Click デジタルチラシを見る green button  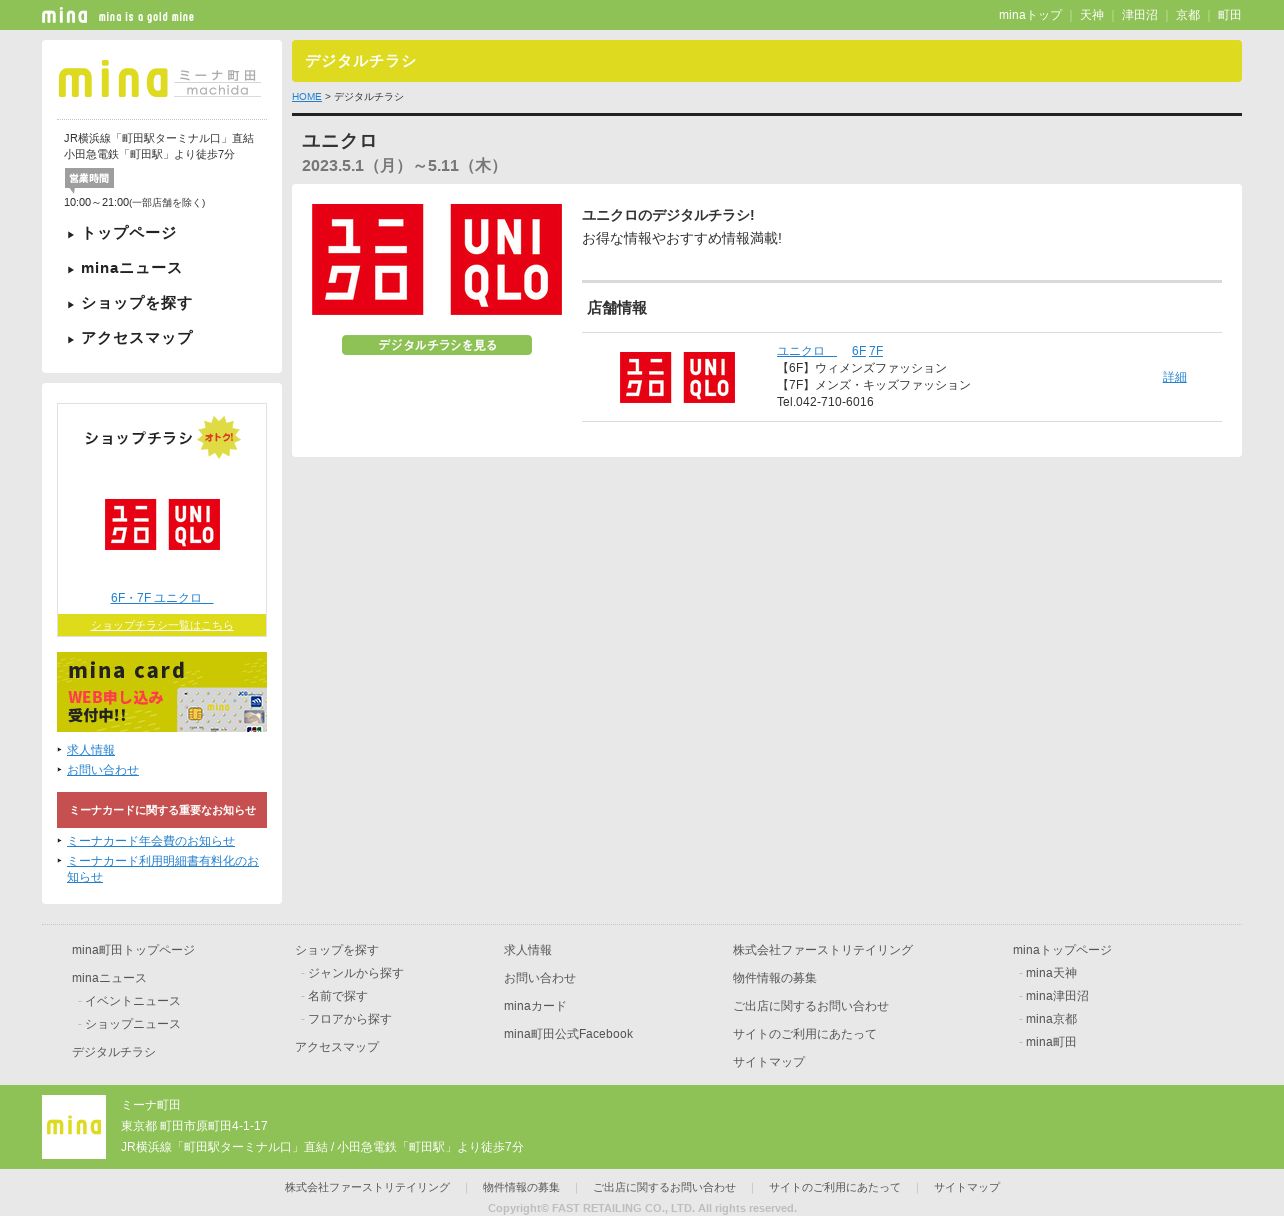(x=437, y=345)
